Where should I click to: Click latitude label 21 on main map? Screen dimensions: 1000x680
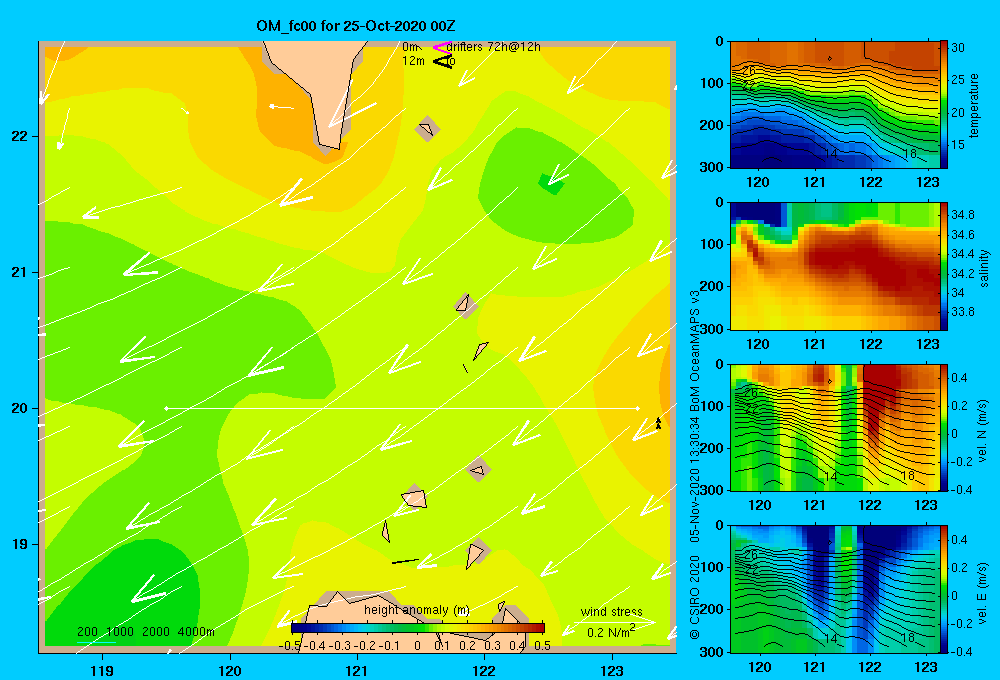[19, 272]
